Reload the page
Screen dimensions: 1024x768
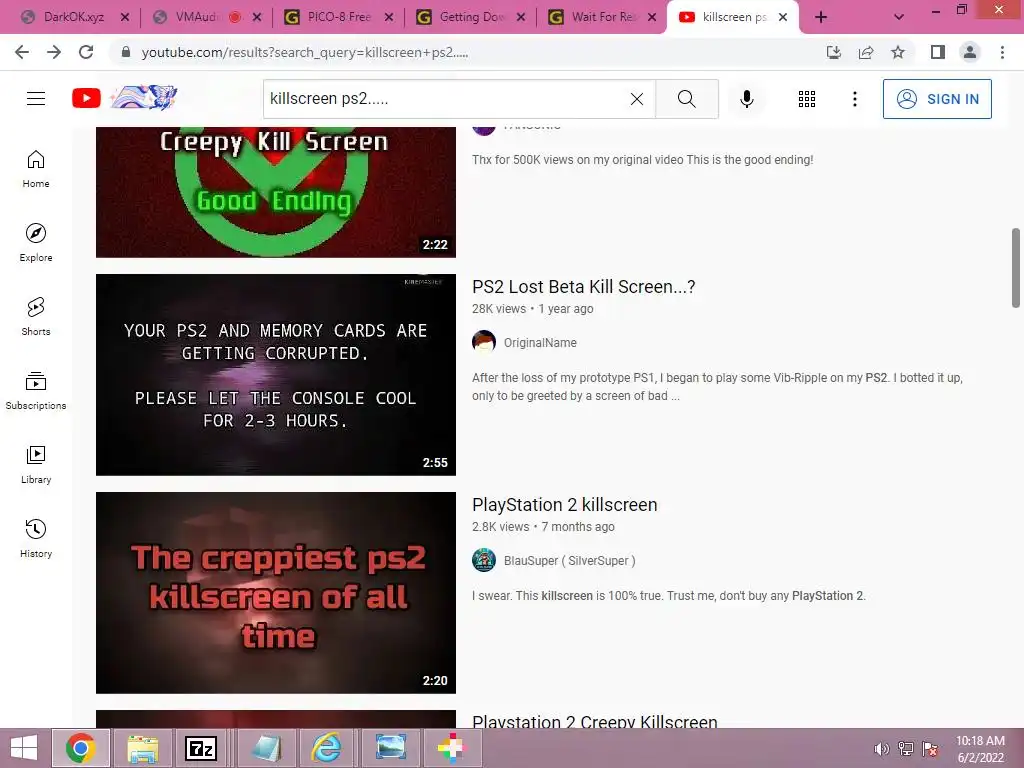(86, 52)
